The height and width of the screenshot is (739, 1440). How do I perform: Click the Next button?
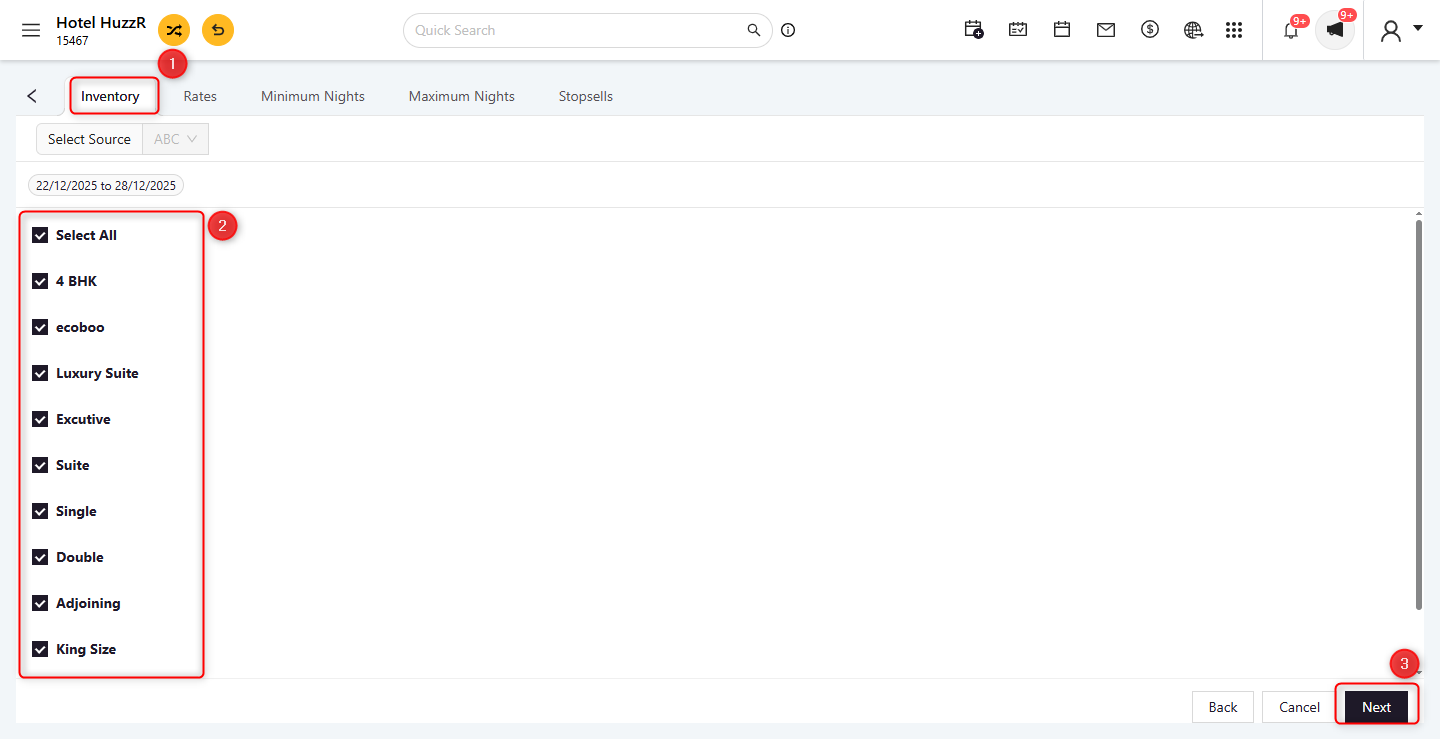click(1376, 707)
